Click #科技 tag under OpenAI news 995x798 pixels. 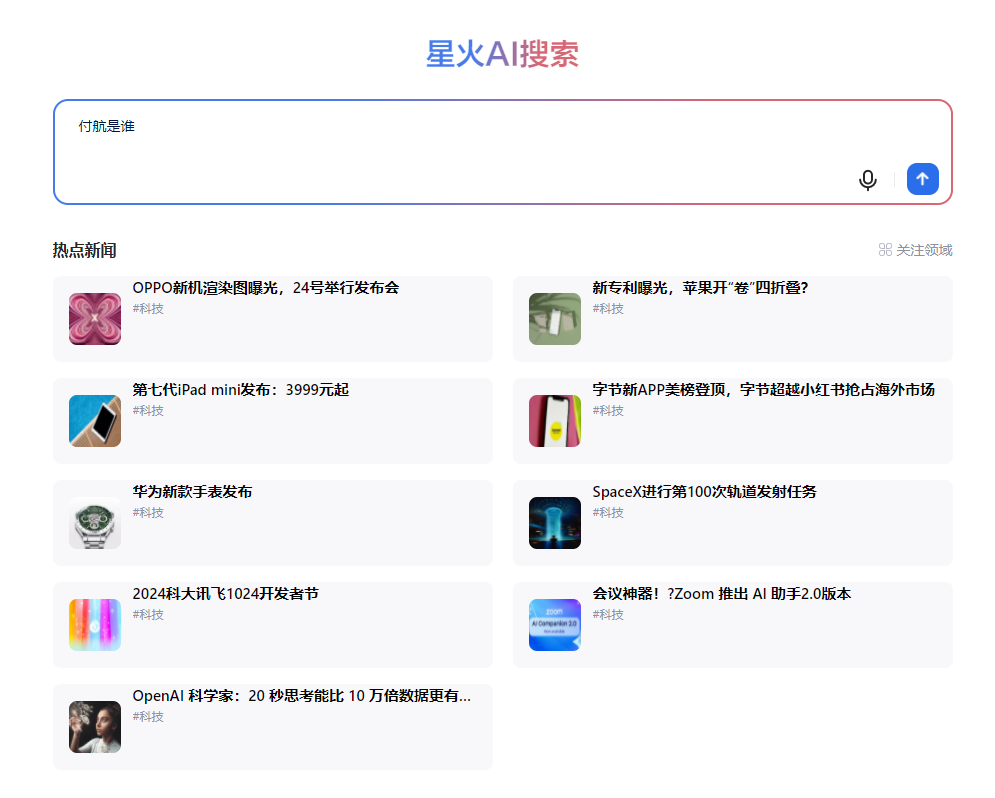pos(148,717)
